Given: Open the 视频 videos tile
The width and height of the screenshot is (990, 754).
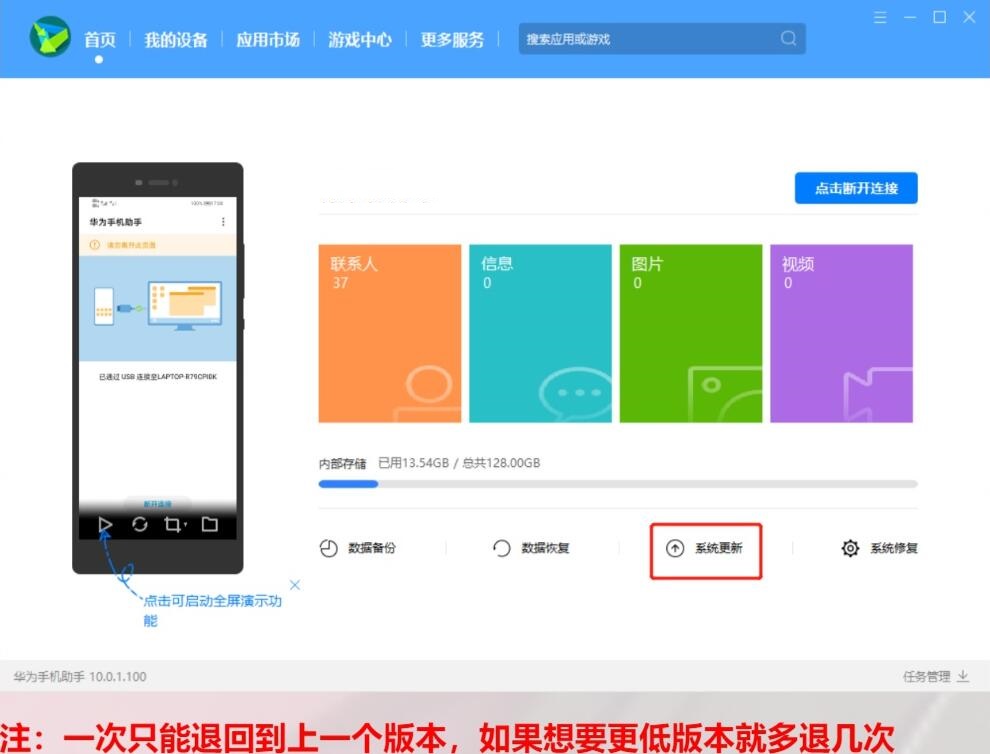Looking at the screenshot, I should pyautogui.click(x=842, y=333).
